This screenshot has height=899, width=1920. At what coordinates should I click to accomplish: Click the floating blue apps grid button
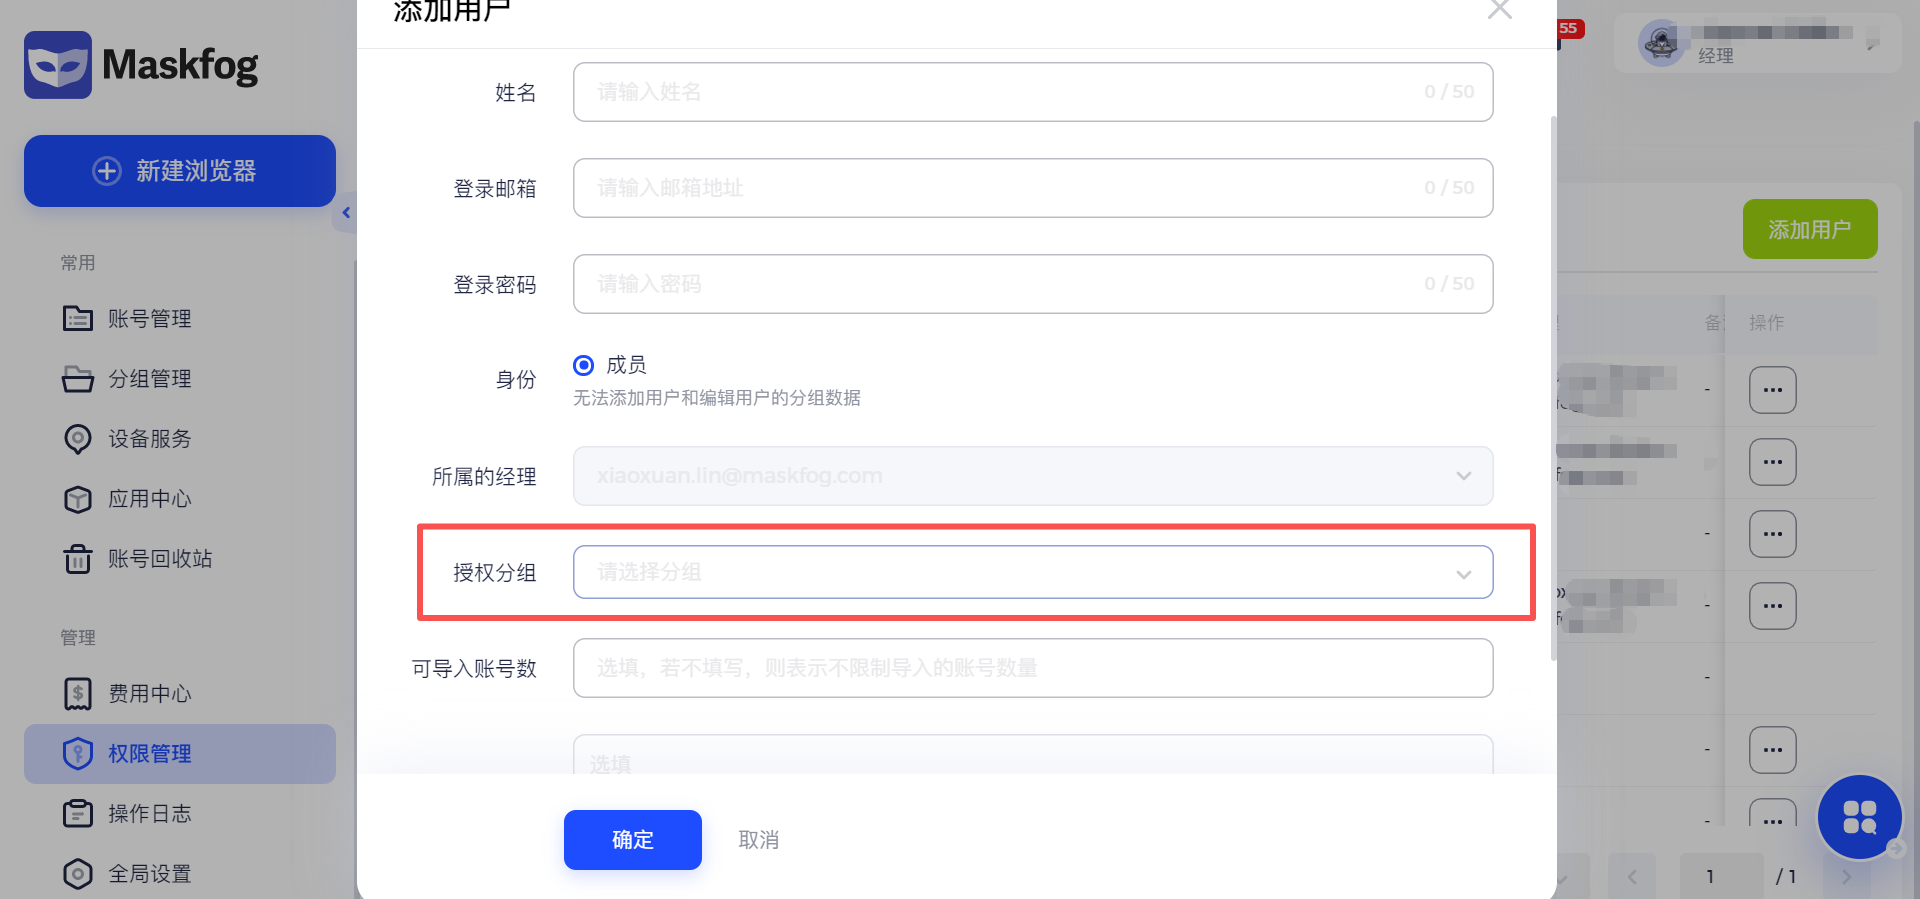[x=1859, y=817]
